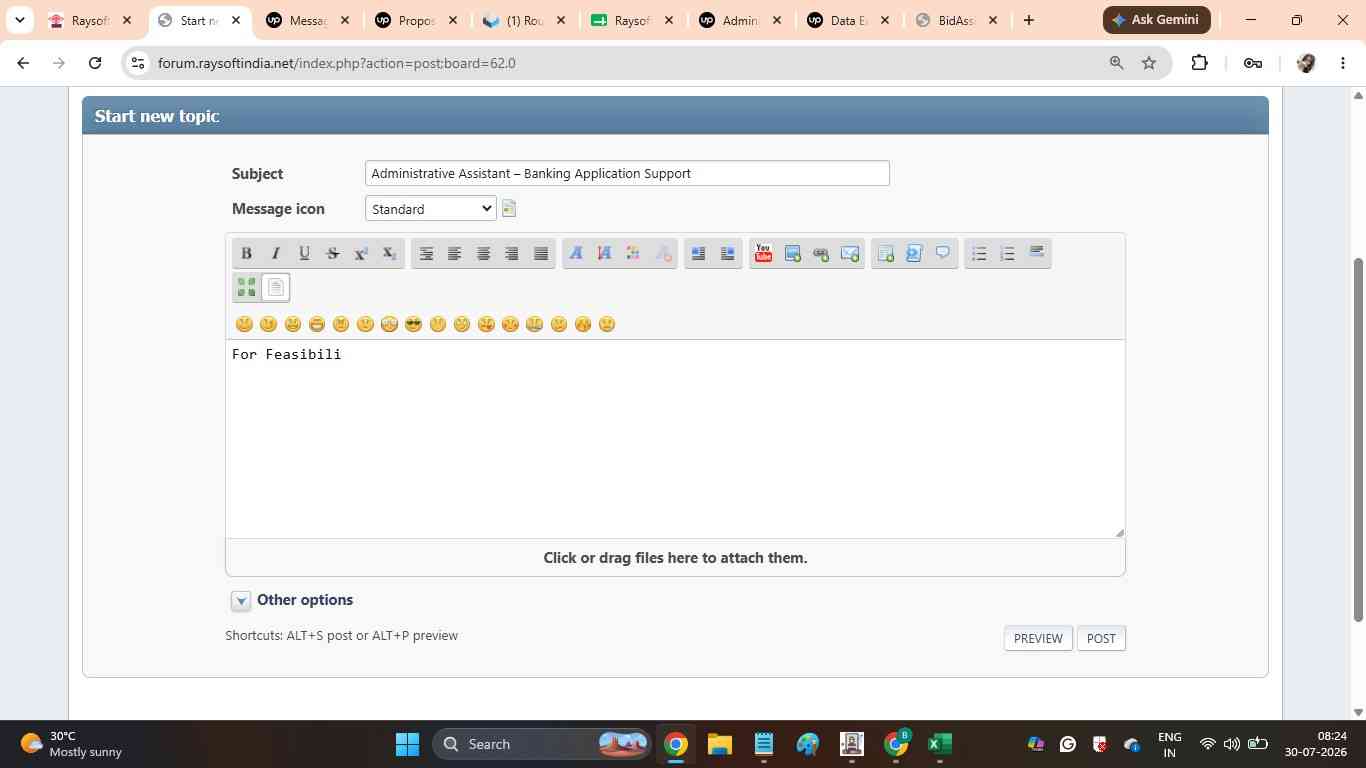
Task: Insert the cool sunglasses smiley
Action: coord(413,324)
